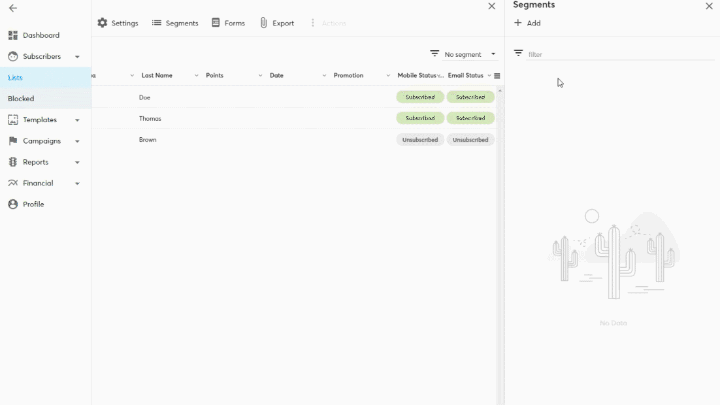The image size is (720, 405).
Task: Click the Settings gear icon
Action: click(102, 23)
